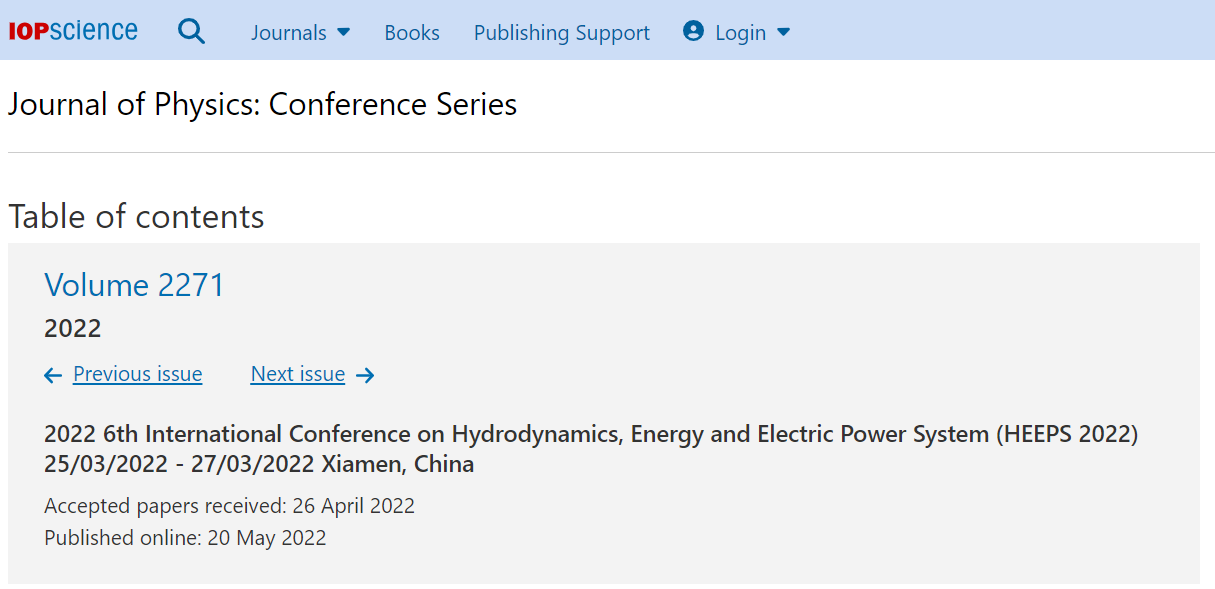Image resolution: width=1215 pixels, height=589 pixels.
Task: Open the Volume 2271 link
Action: tap(134, 285)
